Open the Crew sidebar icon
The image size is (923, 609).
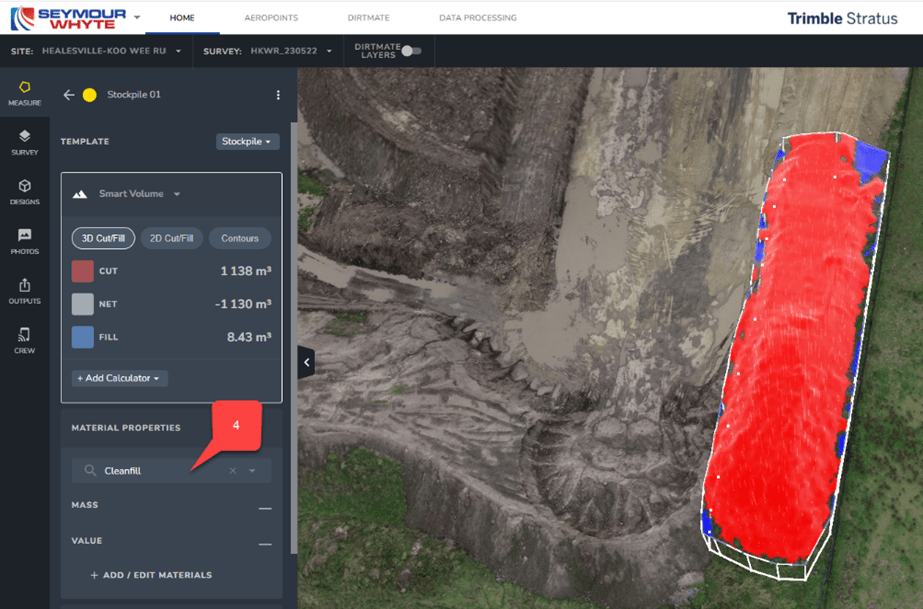tap(24, 340)
